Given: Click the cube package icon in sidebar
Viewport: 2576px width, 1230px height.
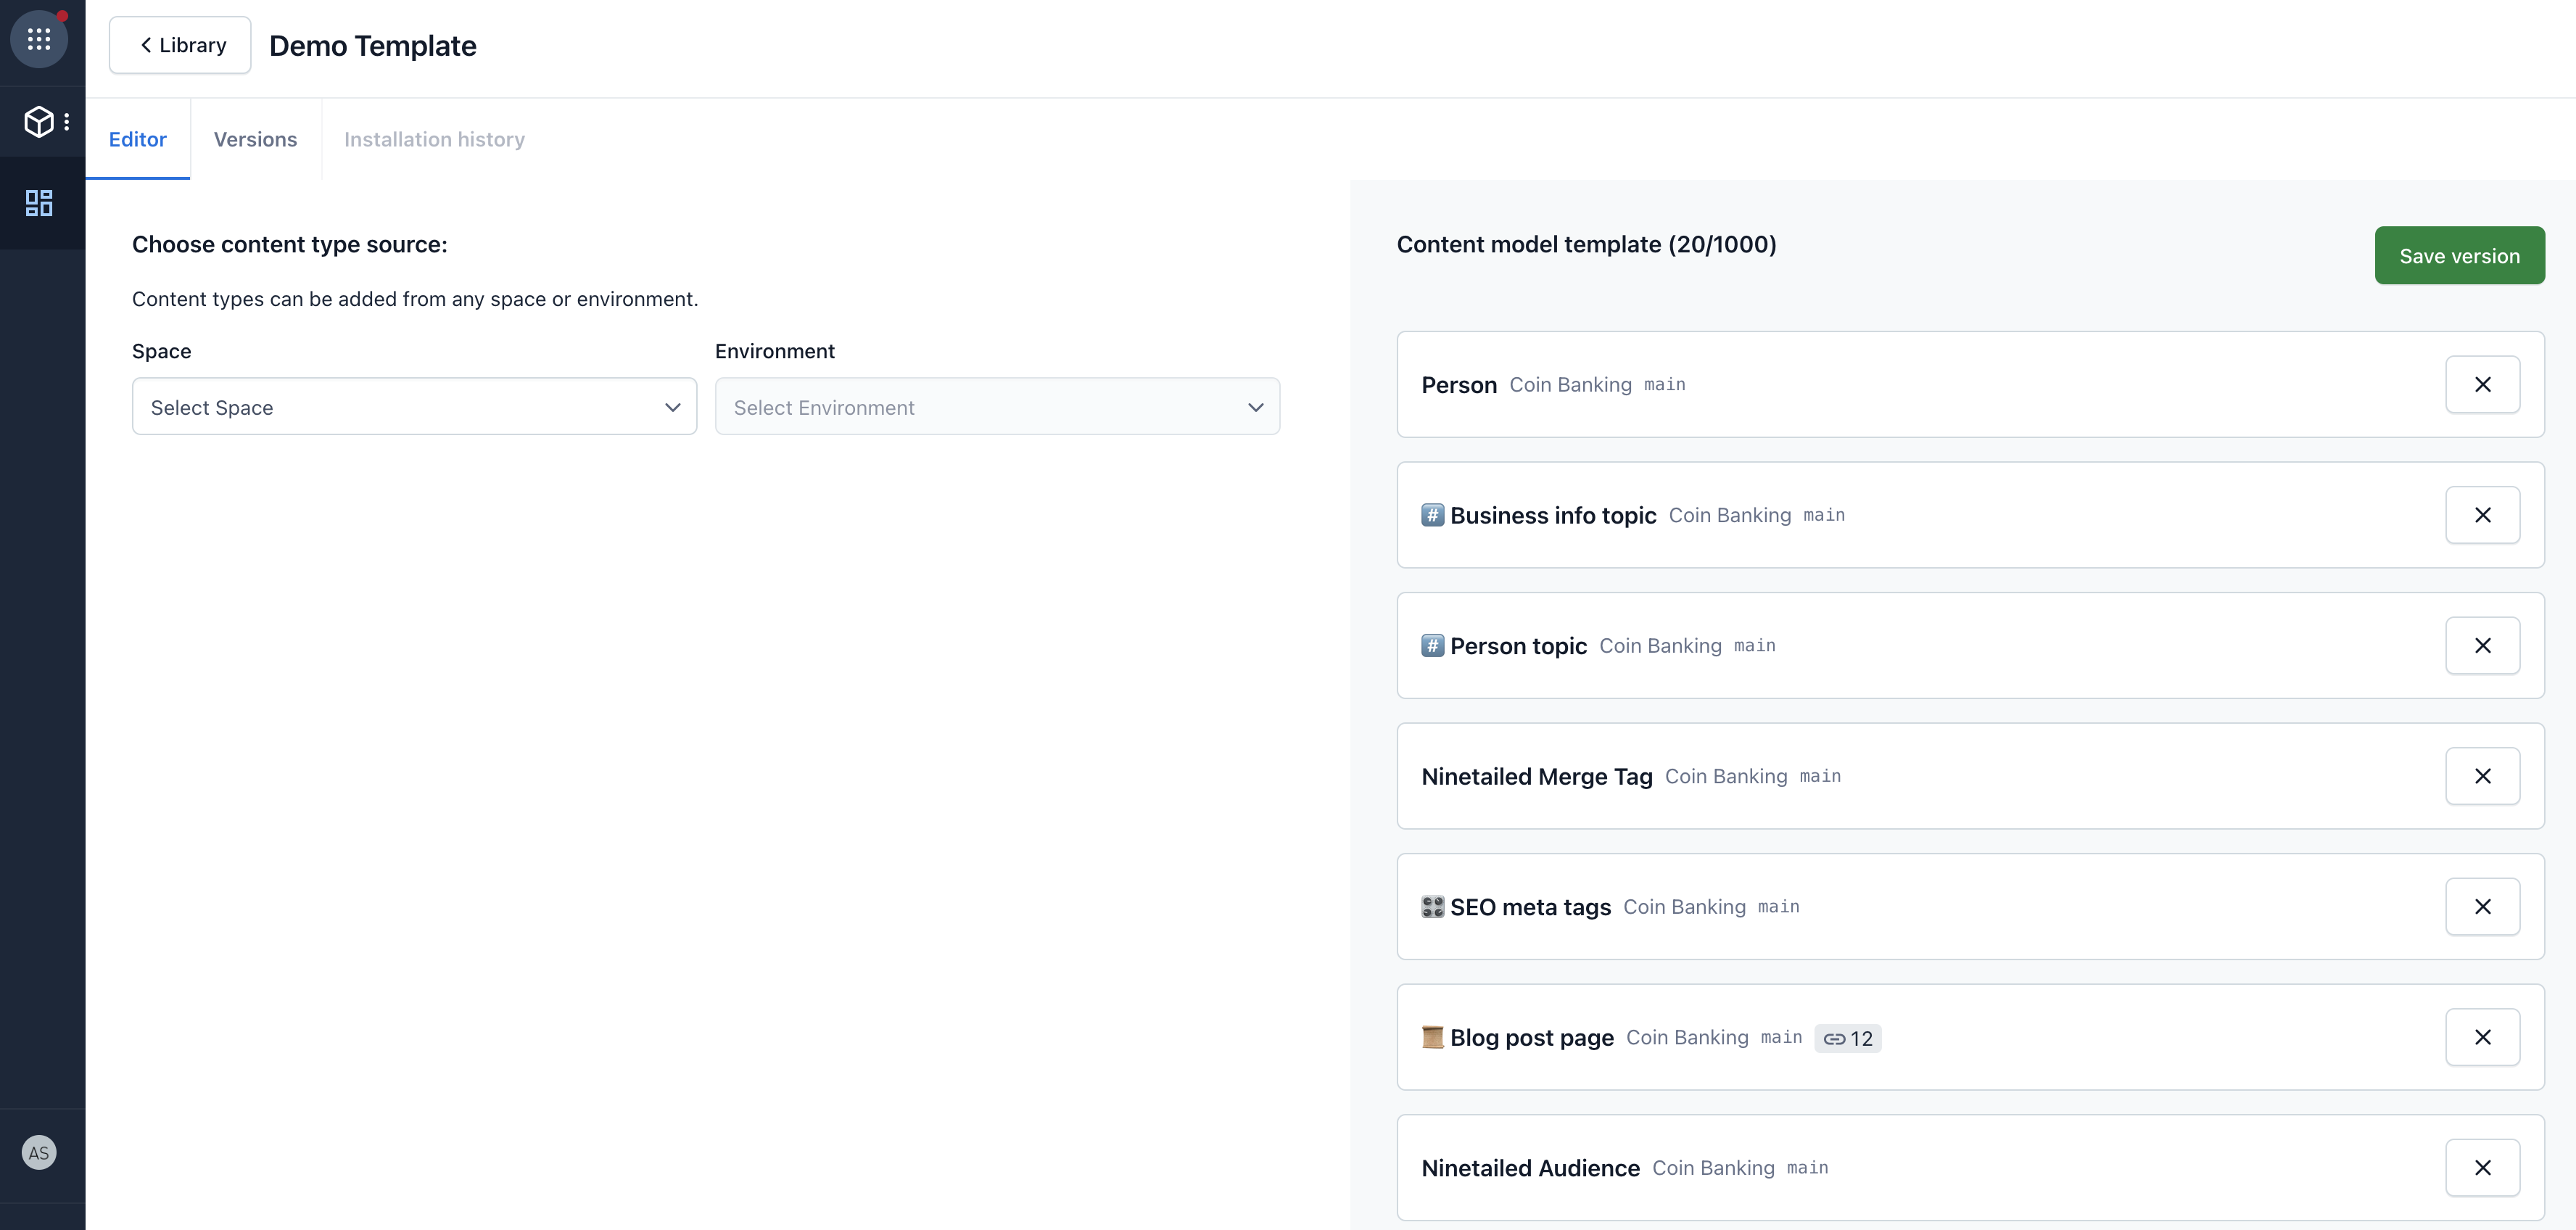Looking at the screenshot, I should (x=39, y=122).
